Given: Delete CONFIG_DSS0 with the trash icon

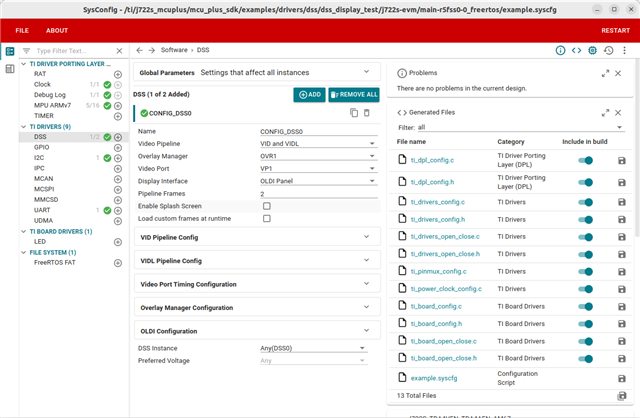Looking at the screenshot, I should click(367, 113).
